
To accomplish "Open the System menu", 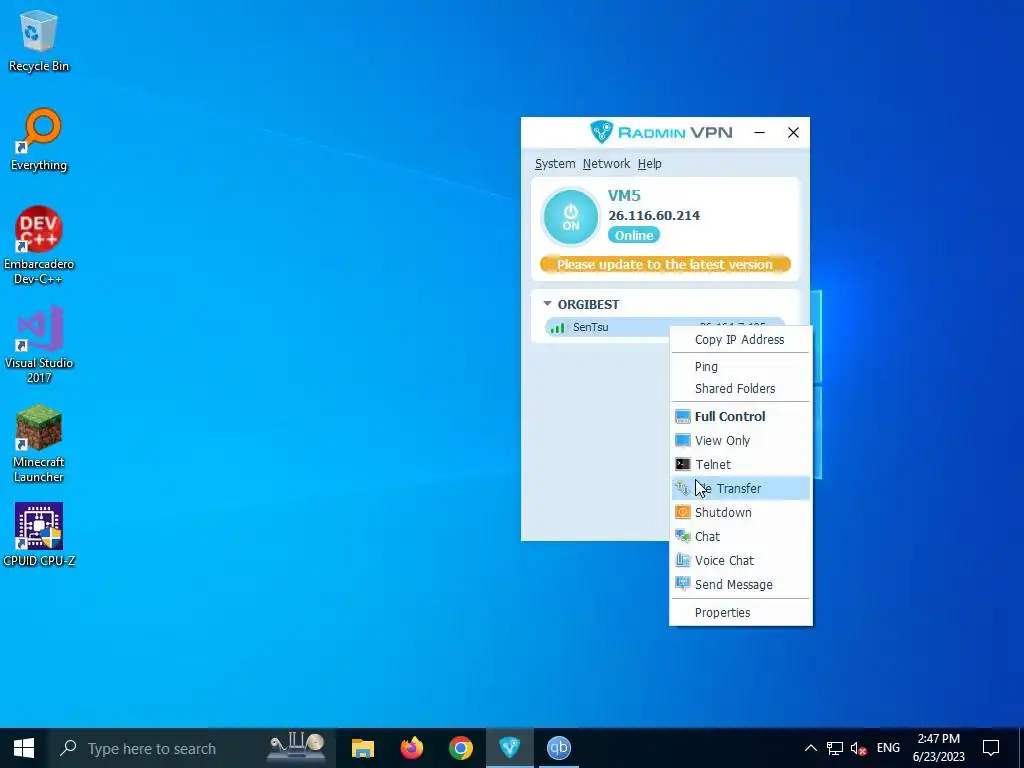I will point(555,164).
